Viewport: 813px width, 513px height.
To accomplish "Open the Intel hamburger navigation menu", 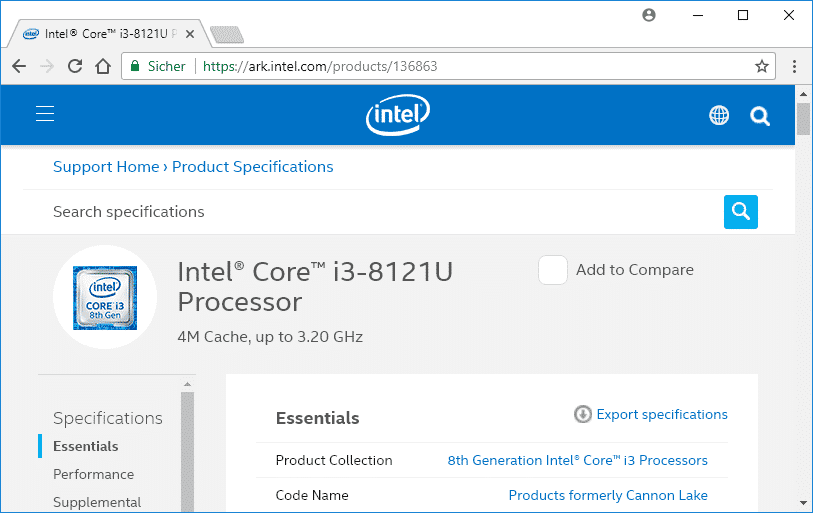I will click(x=45, y=113).
